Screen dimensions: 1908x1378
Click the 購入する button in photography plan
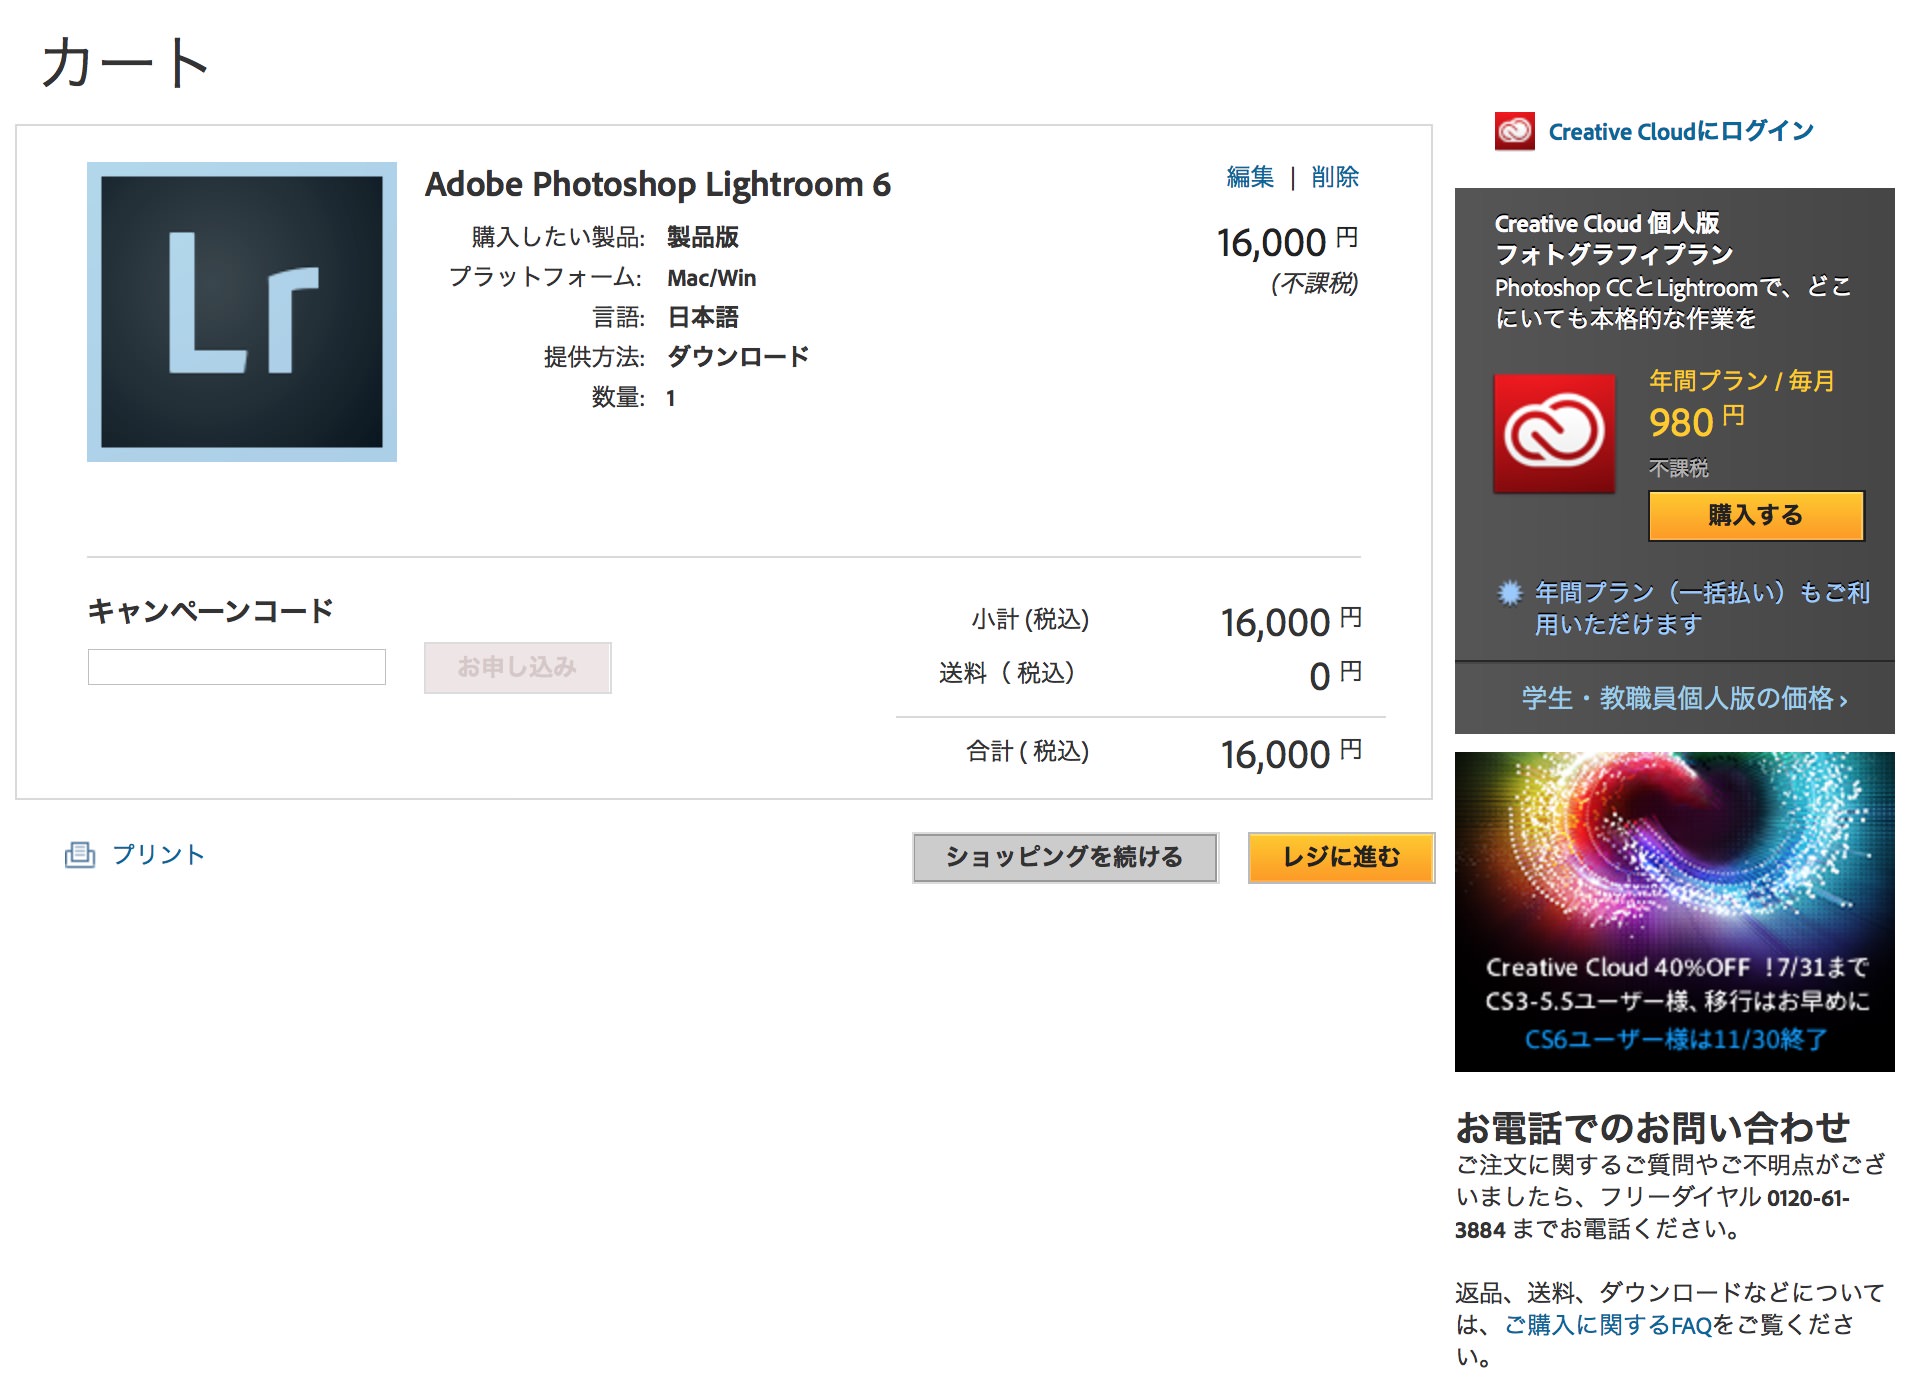point(1756,515)
